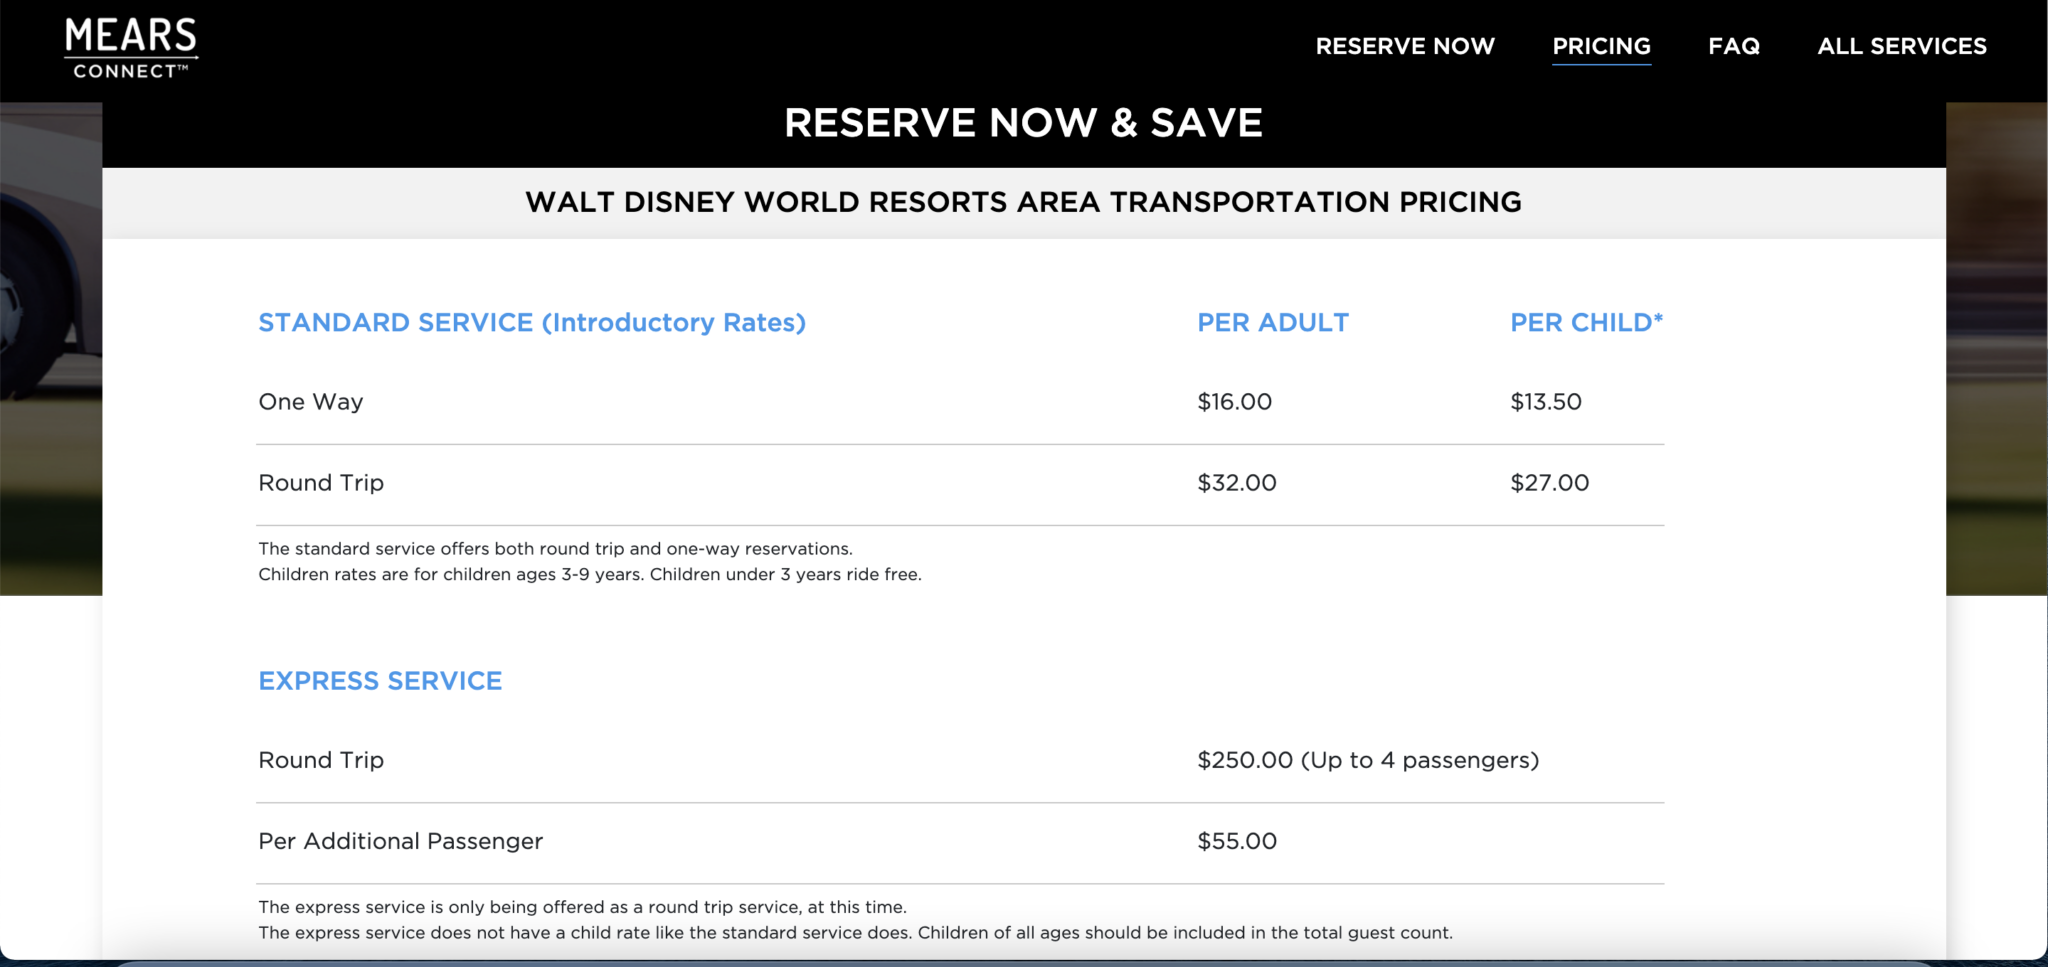Screen dimensions: 2048x967
Task: Select the PER ADULT column header
Action: [x=1273, y=322]
